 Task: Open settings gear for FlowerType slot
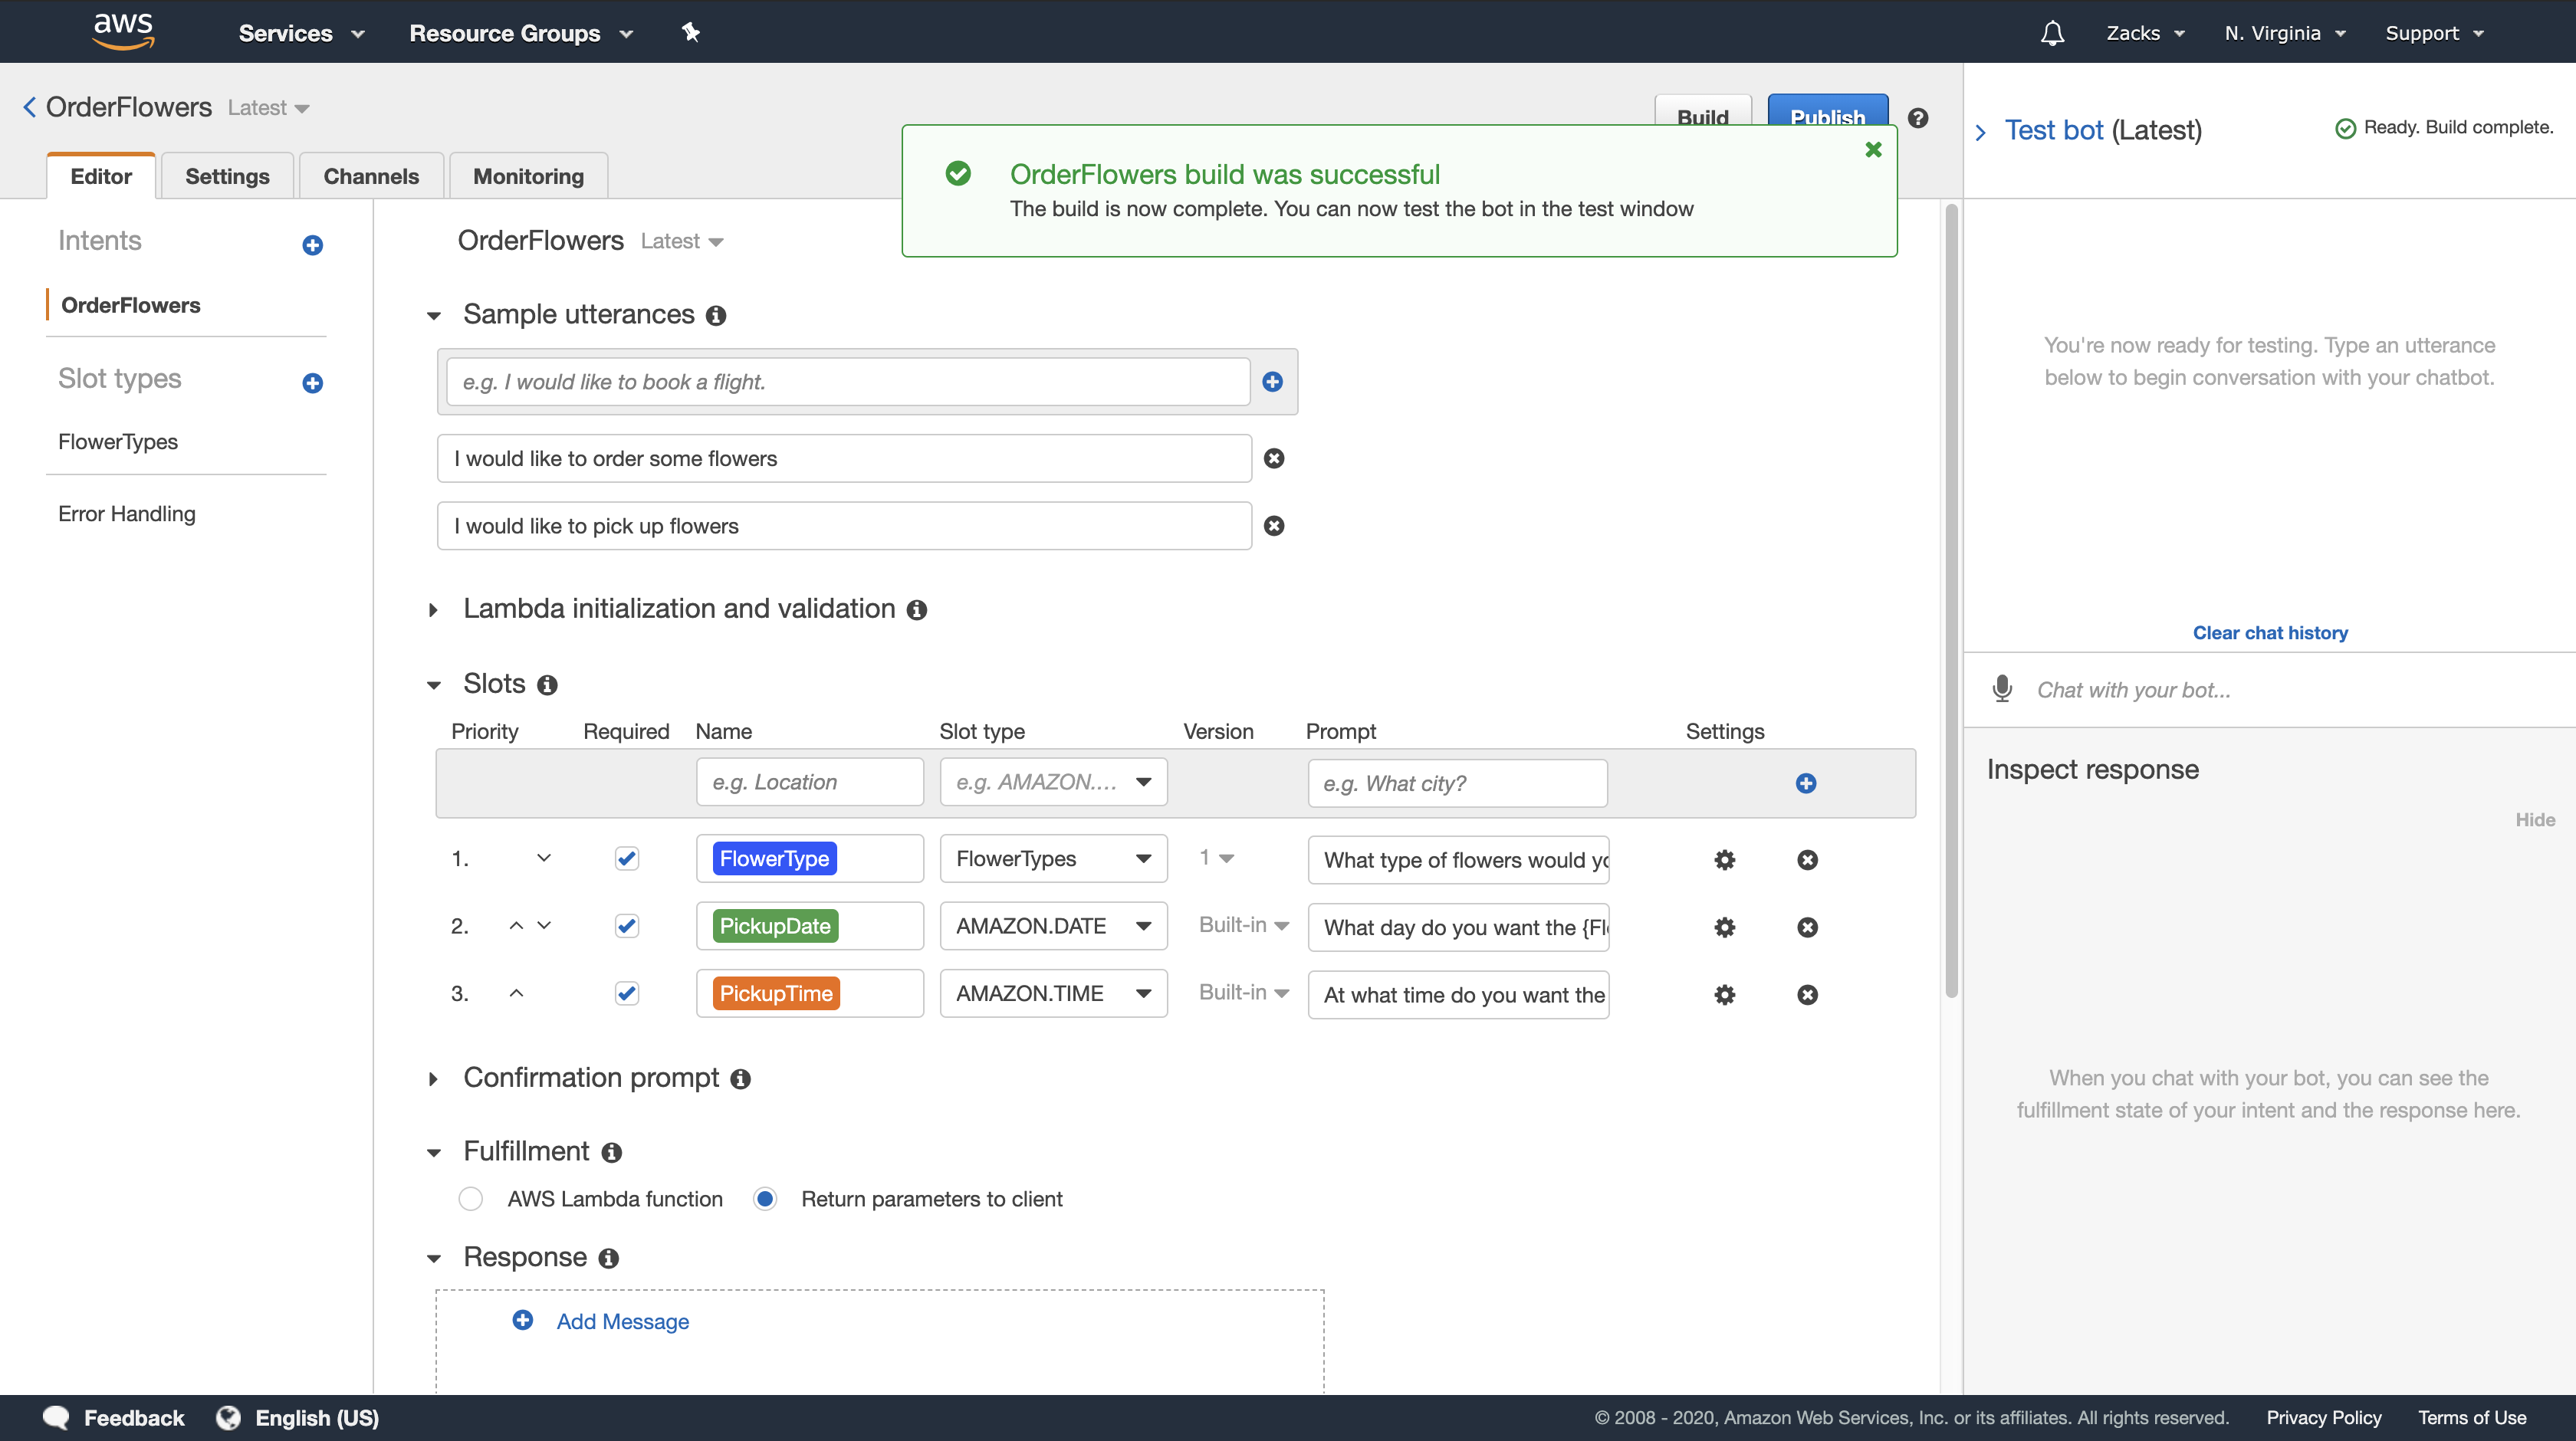coord(1724,860)
